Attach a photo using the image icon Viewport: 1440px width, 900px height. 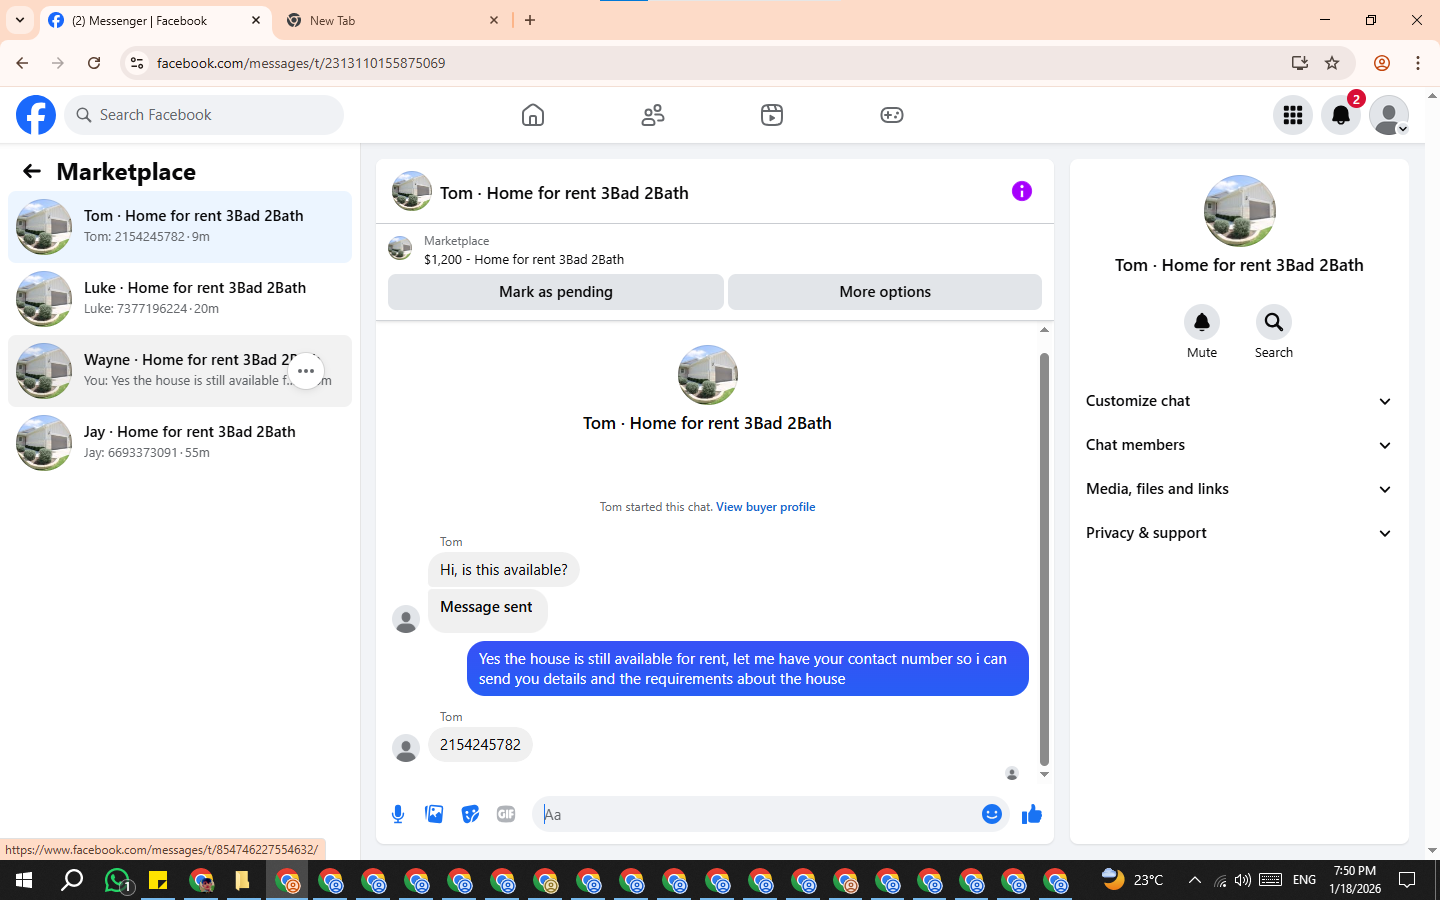[x=434, y=814]
